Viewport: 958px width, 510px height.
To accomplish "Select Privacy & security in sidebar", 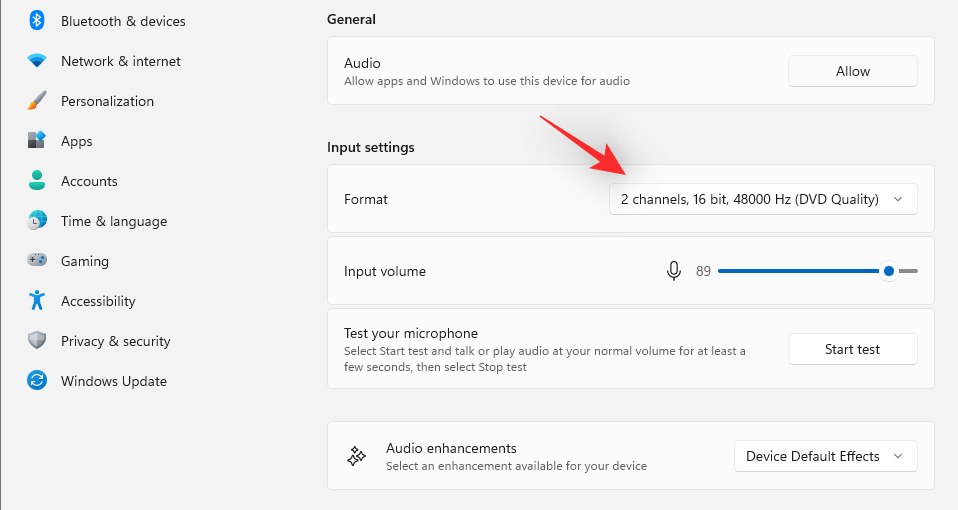I will [116, 341].
